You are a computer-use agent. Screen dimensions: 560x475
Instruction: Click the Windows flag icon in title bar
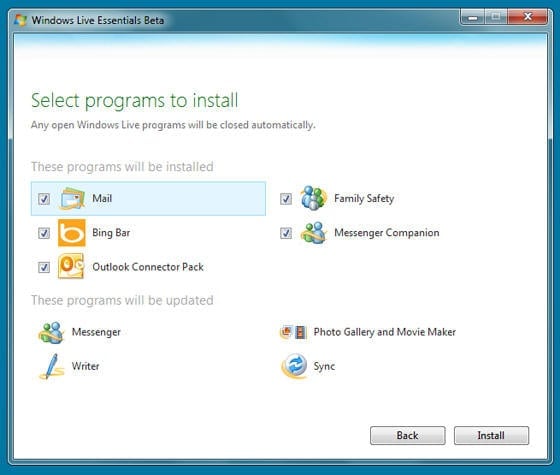[21, 20]
